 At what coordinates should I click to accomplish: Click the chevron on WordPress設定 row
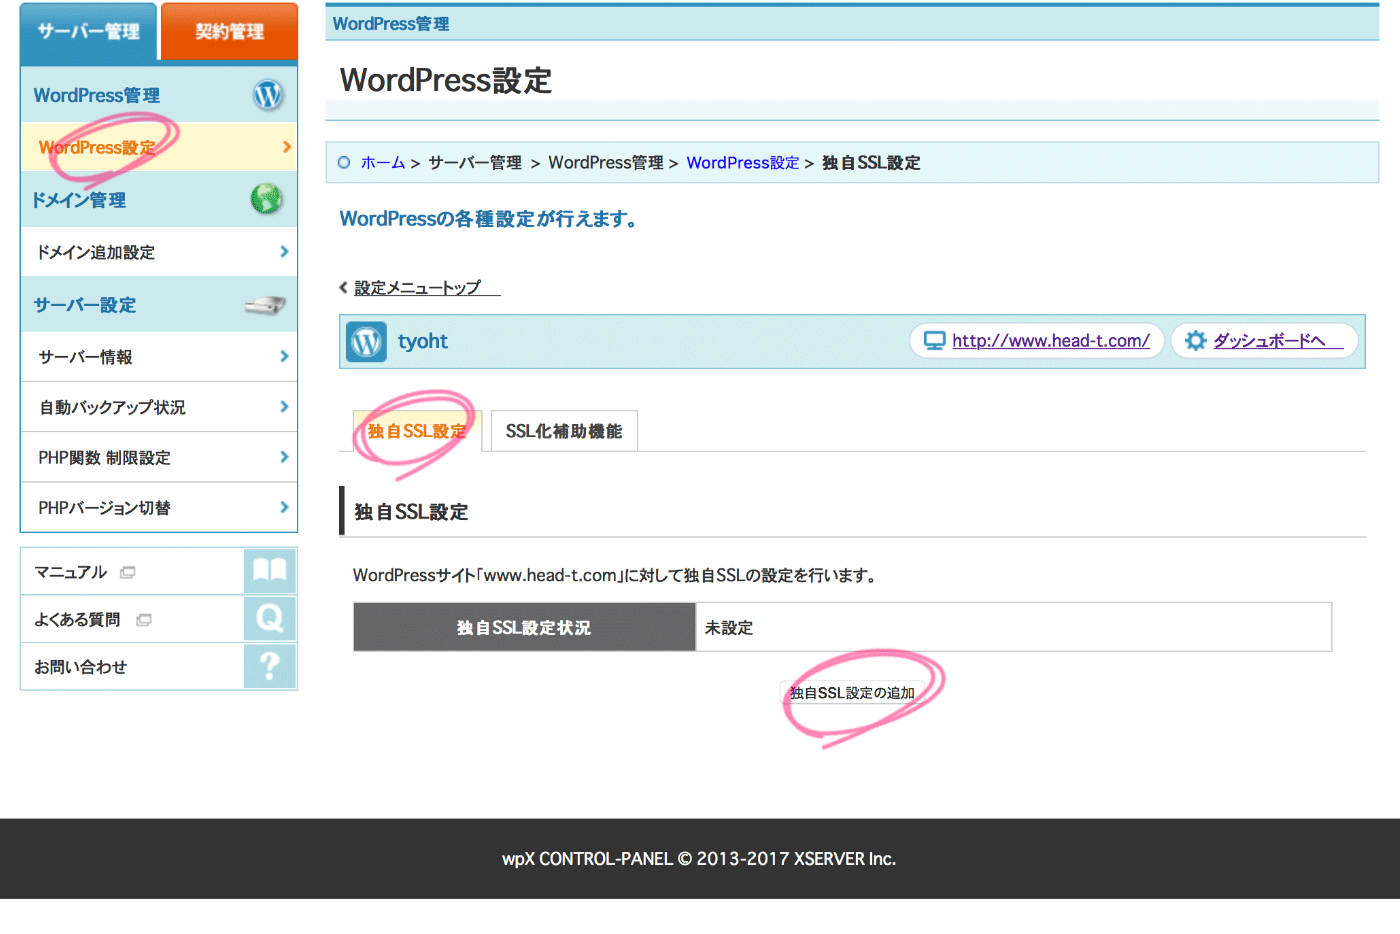287,147
